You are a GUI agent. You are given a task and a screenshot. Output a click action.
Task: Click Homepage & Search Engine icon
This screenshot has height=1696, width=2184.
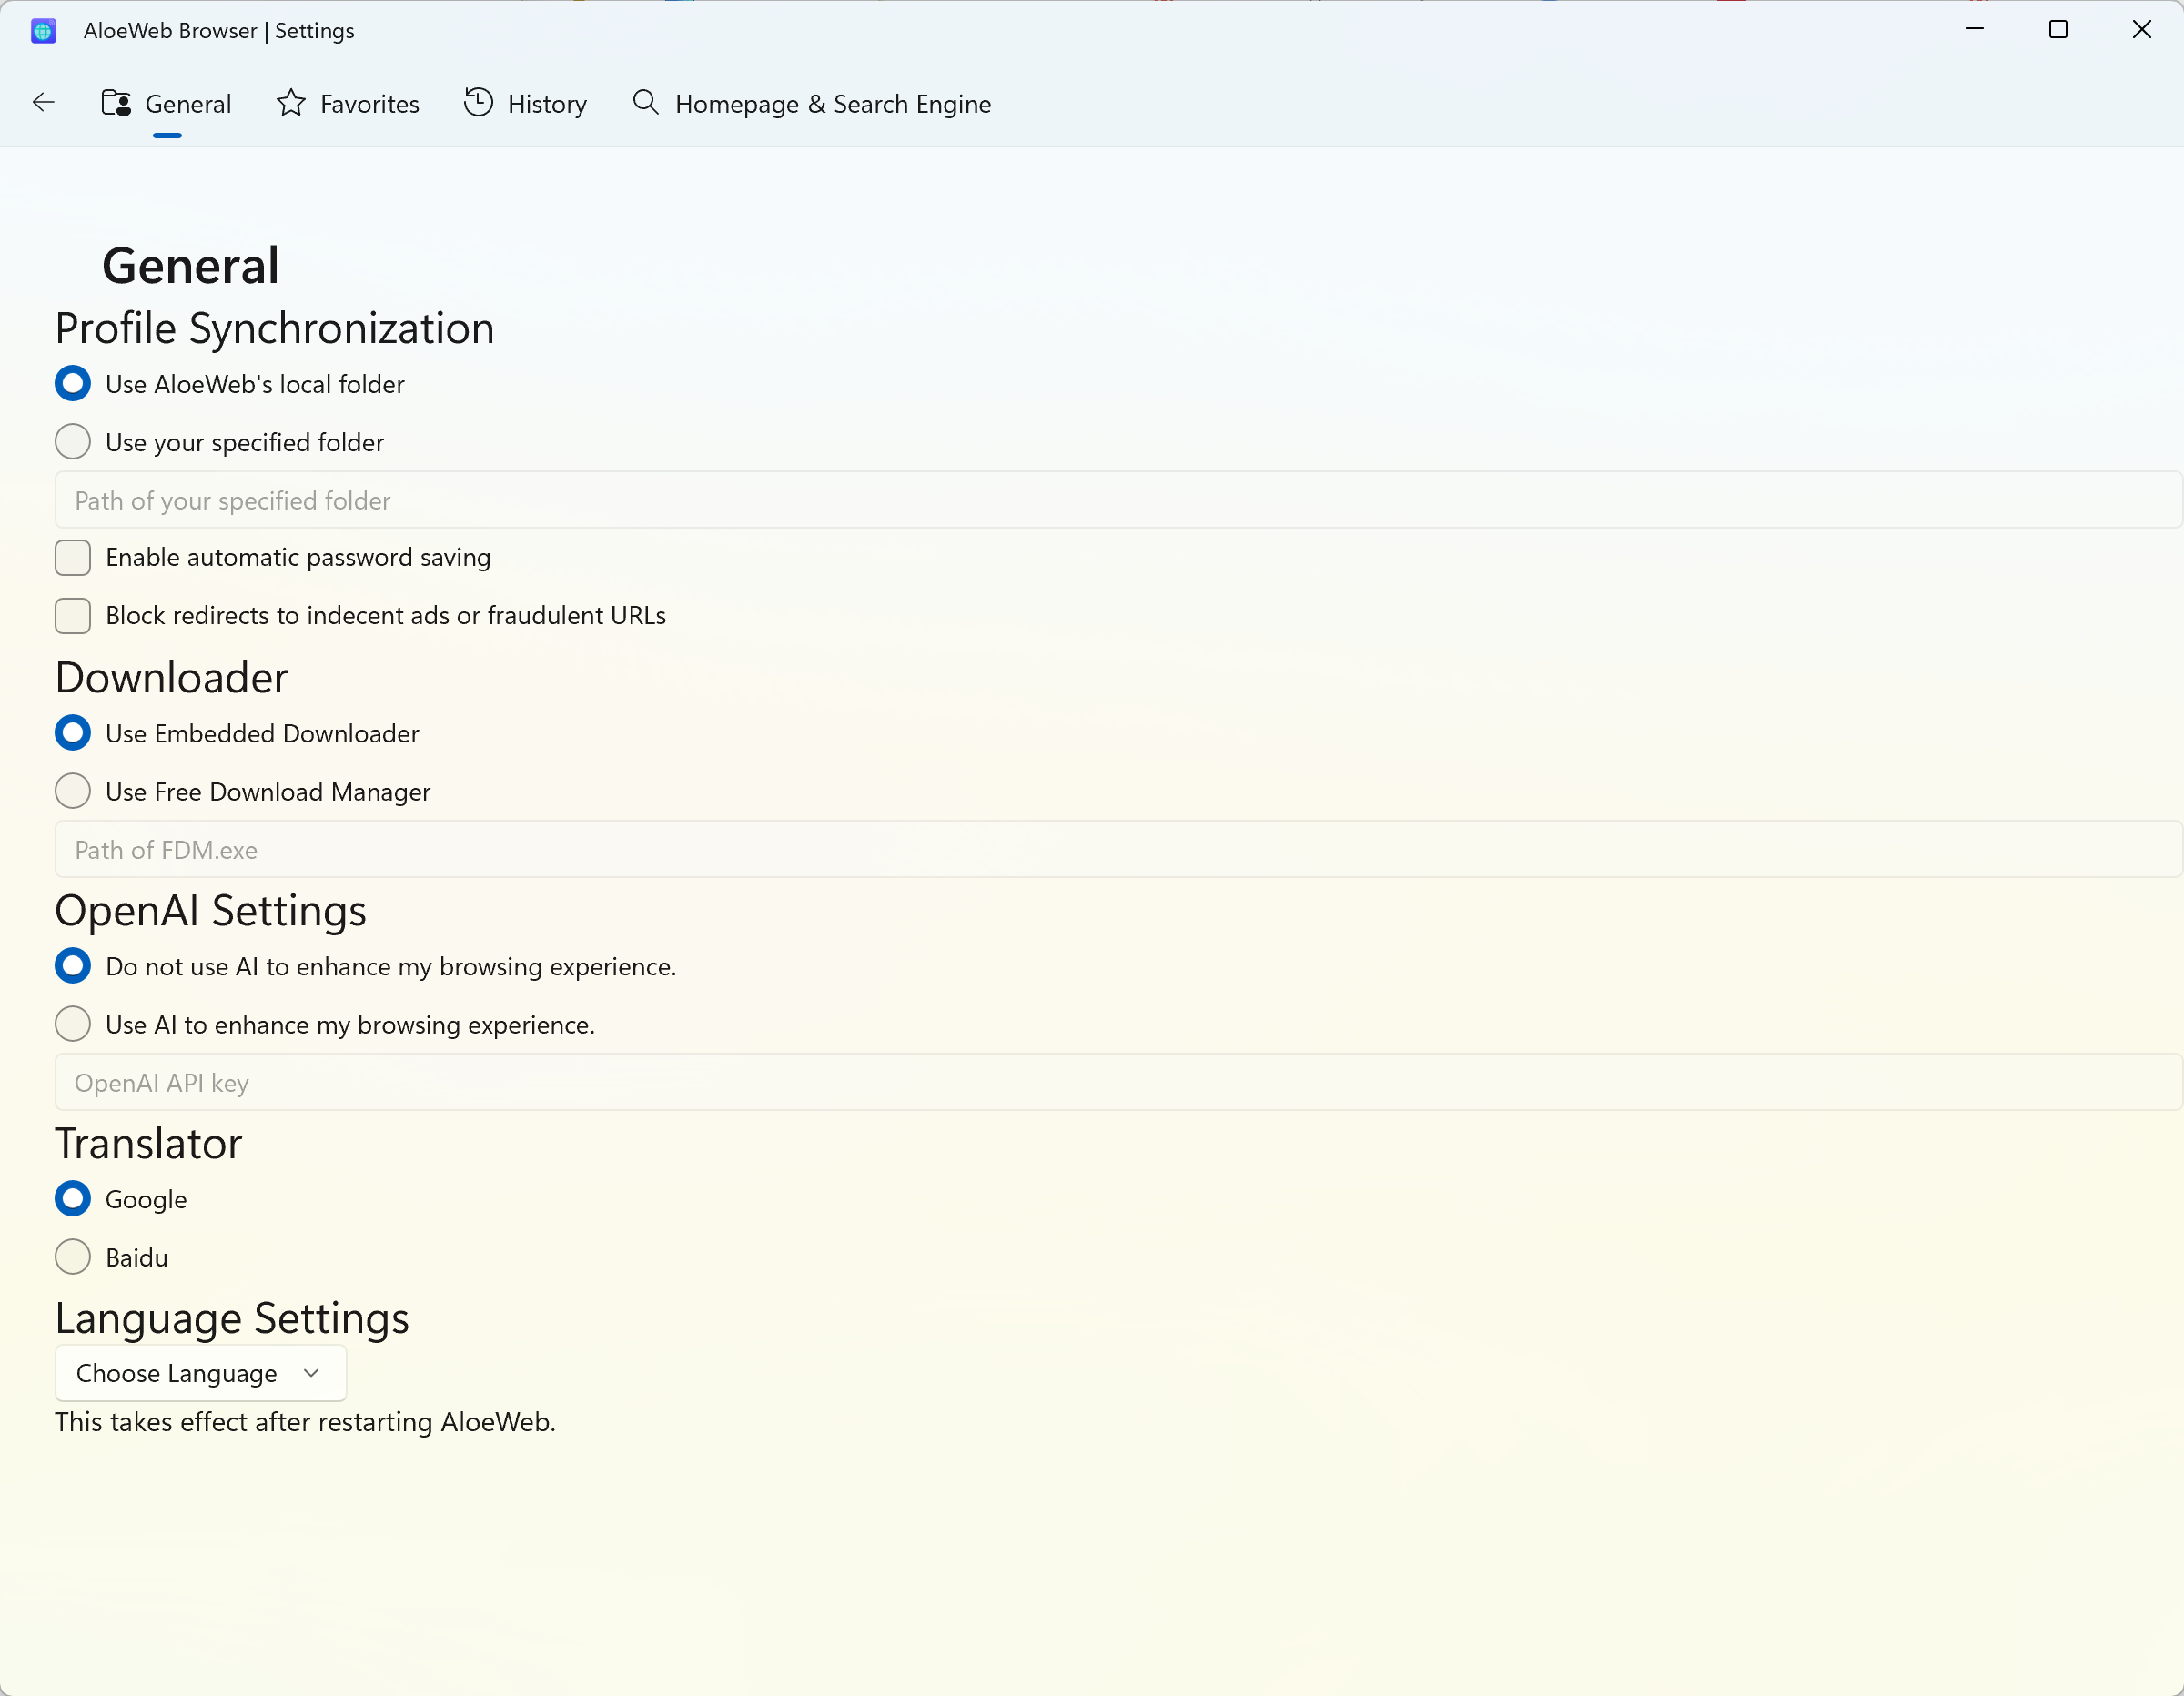pos(645,103)
